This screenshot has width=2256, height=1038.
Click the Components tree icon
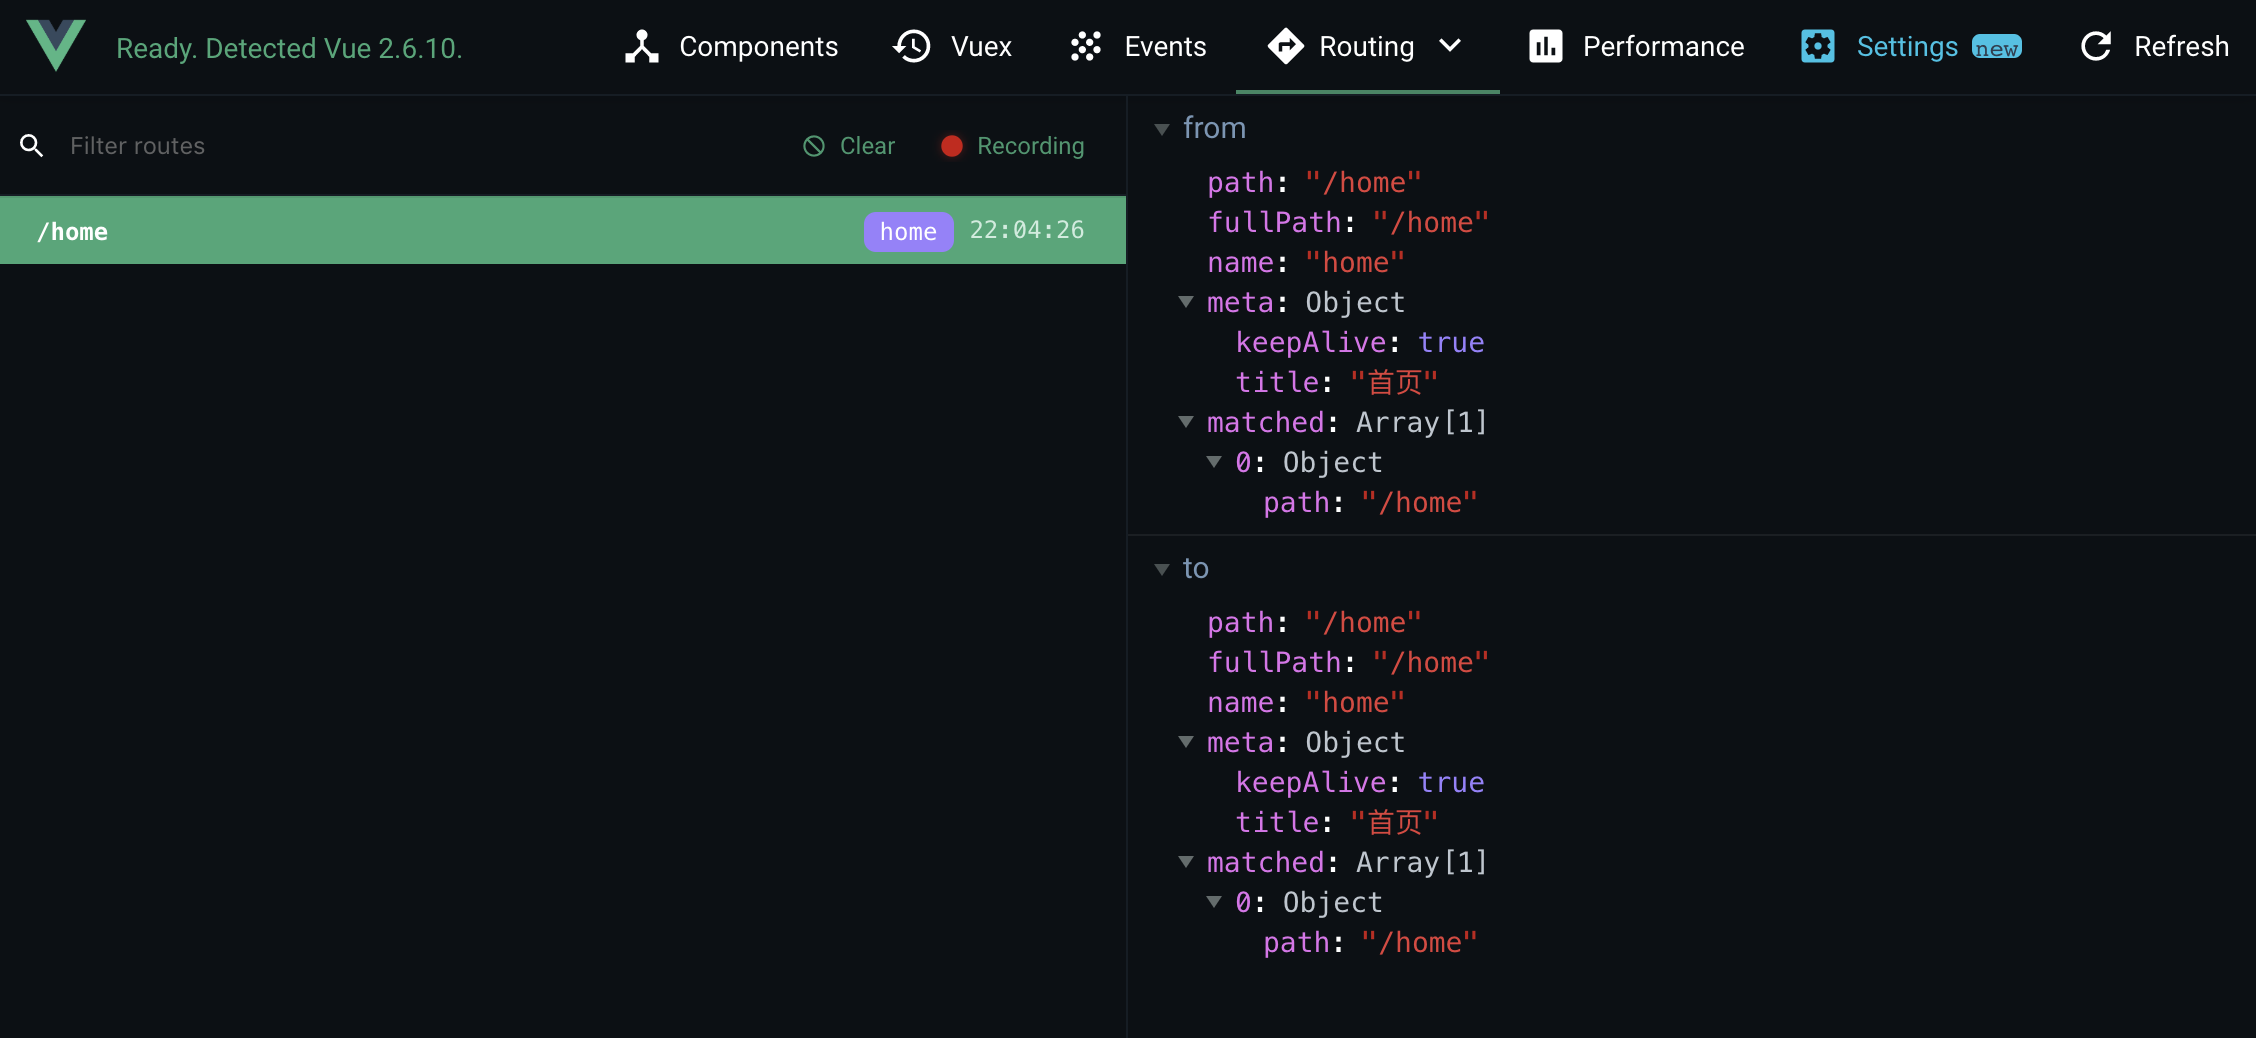642,47
